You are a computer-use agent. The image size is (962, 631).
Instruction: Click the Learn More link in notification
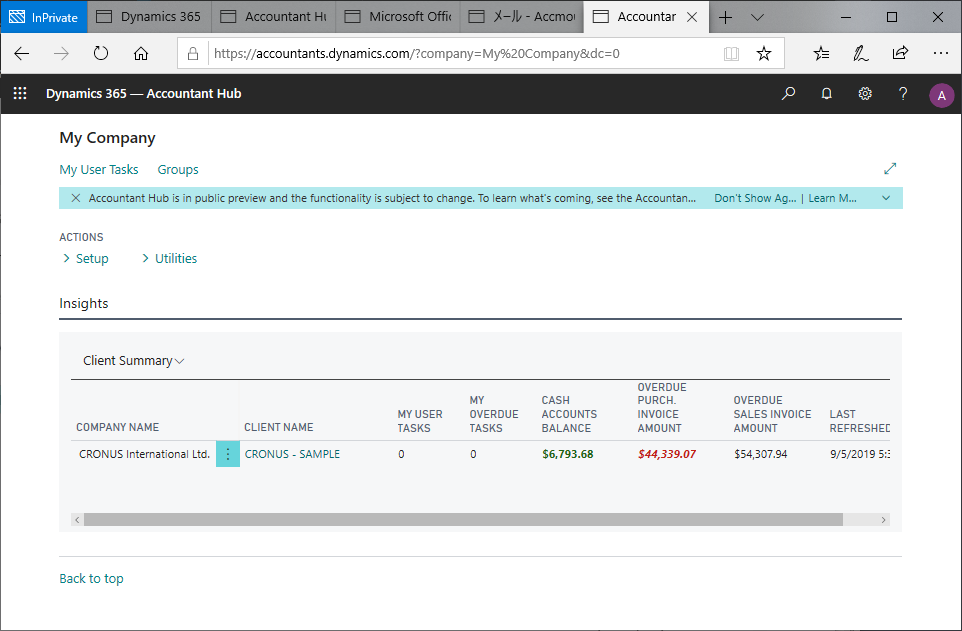833,198
